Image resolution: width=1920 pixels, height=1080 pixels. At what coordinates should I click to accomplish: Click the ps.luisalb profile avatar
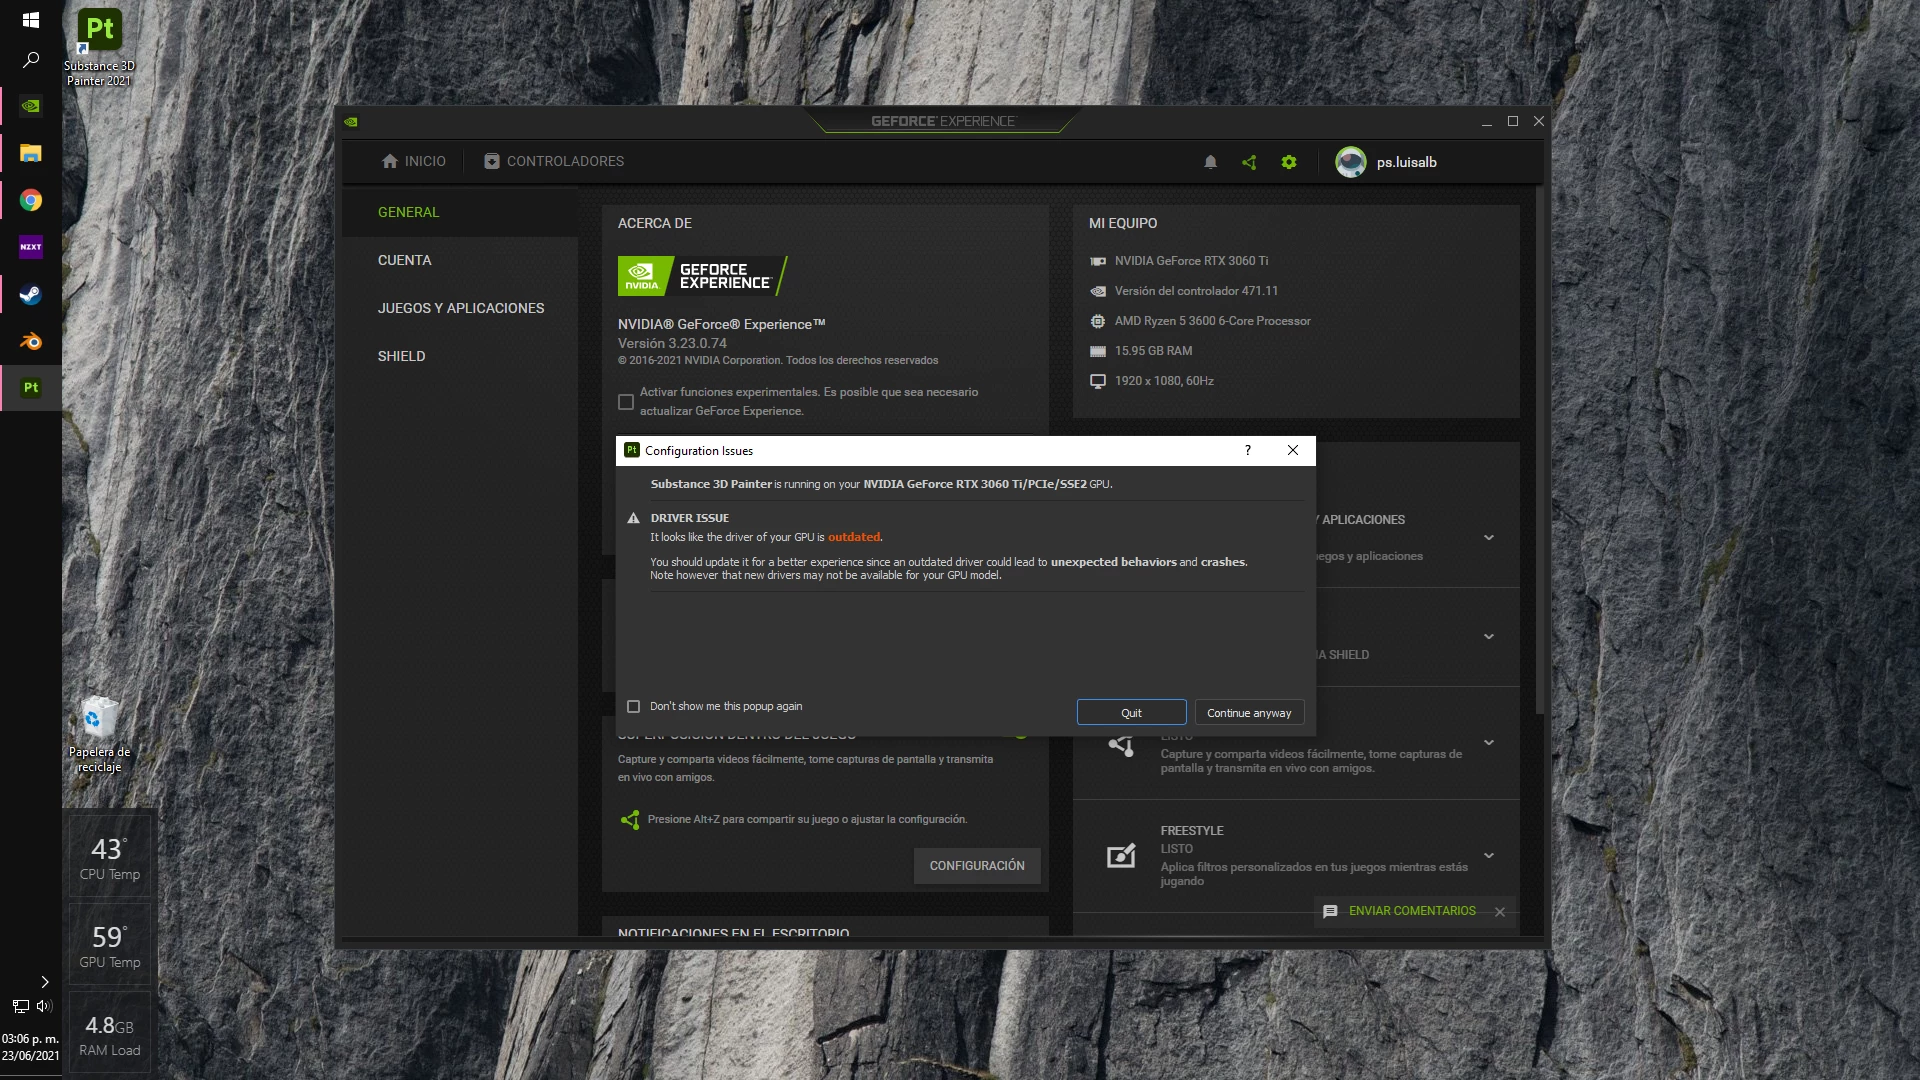[x=1351, y=162]
